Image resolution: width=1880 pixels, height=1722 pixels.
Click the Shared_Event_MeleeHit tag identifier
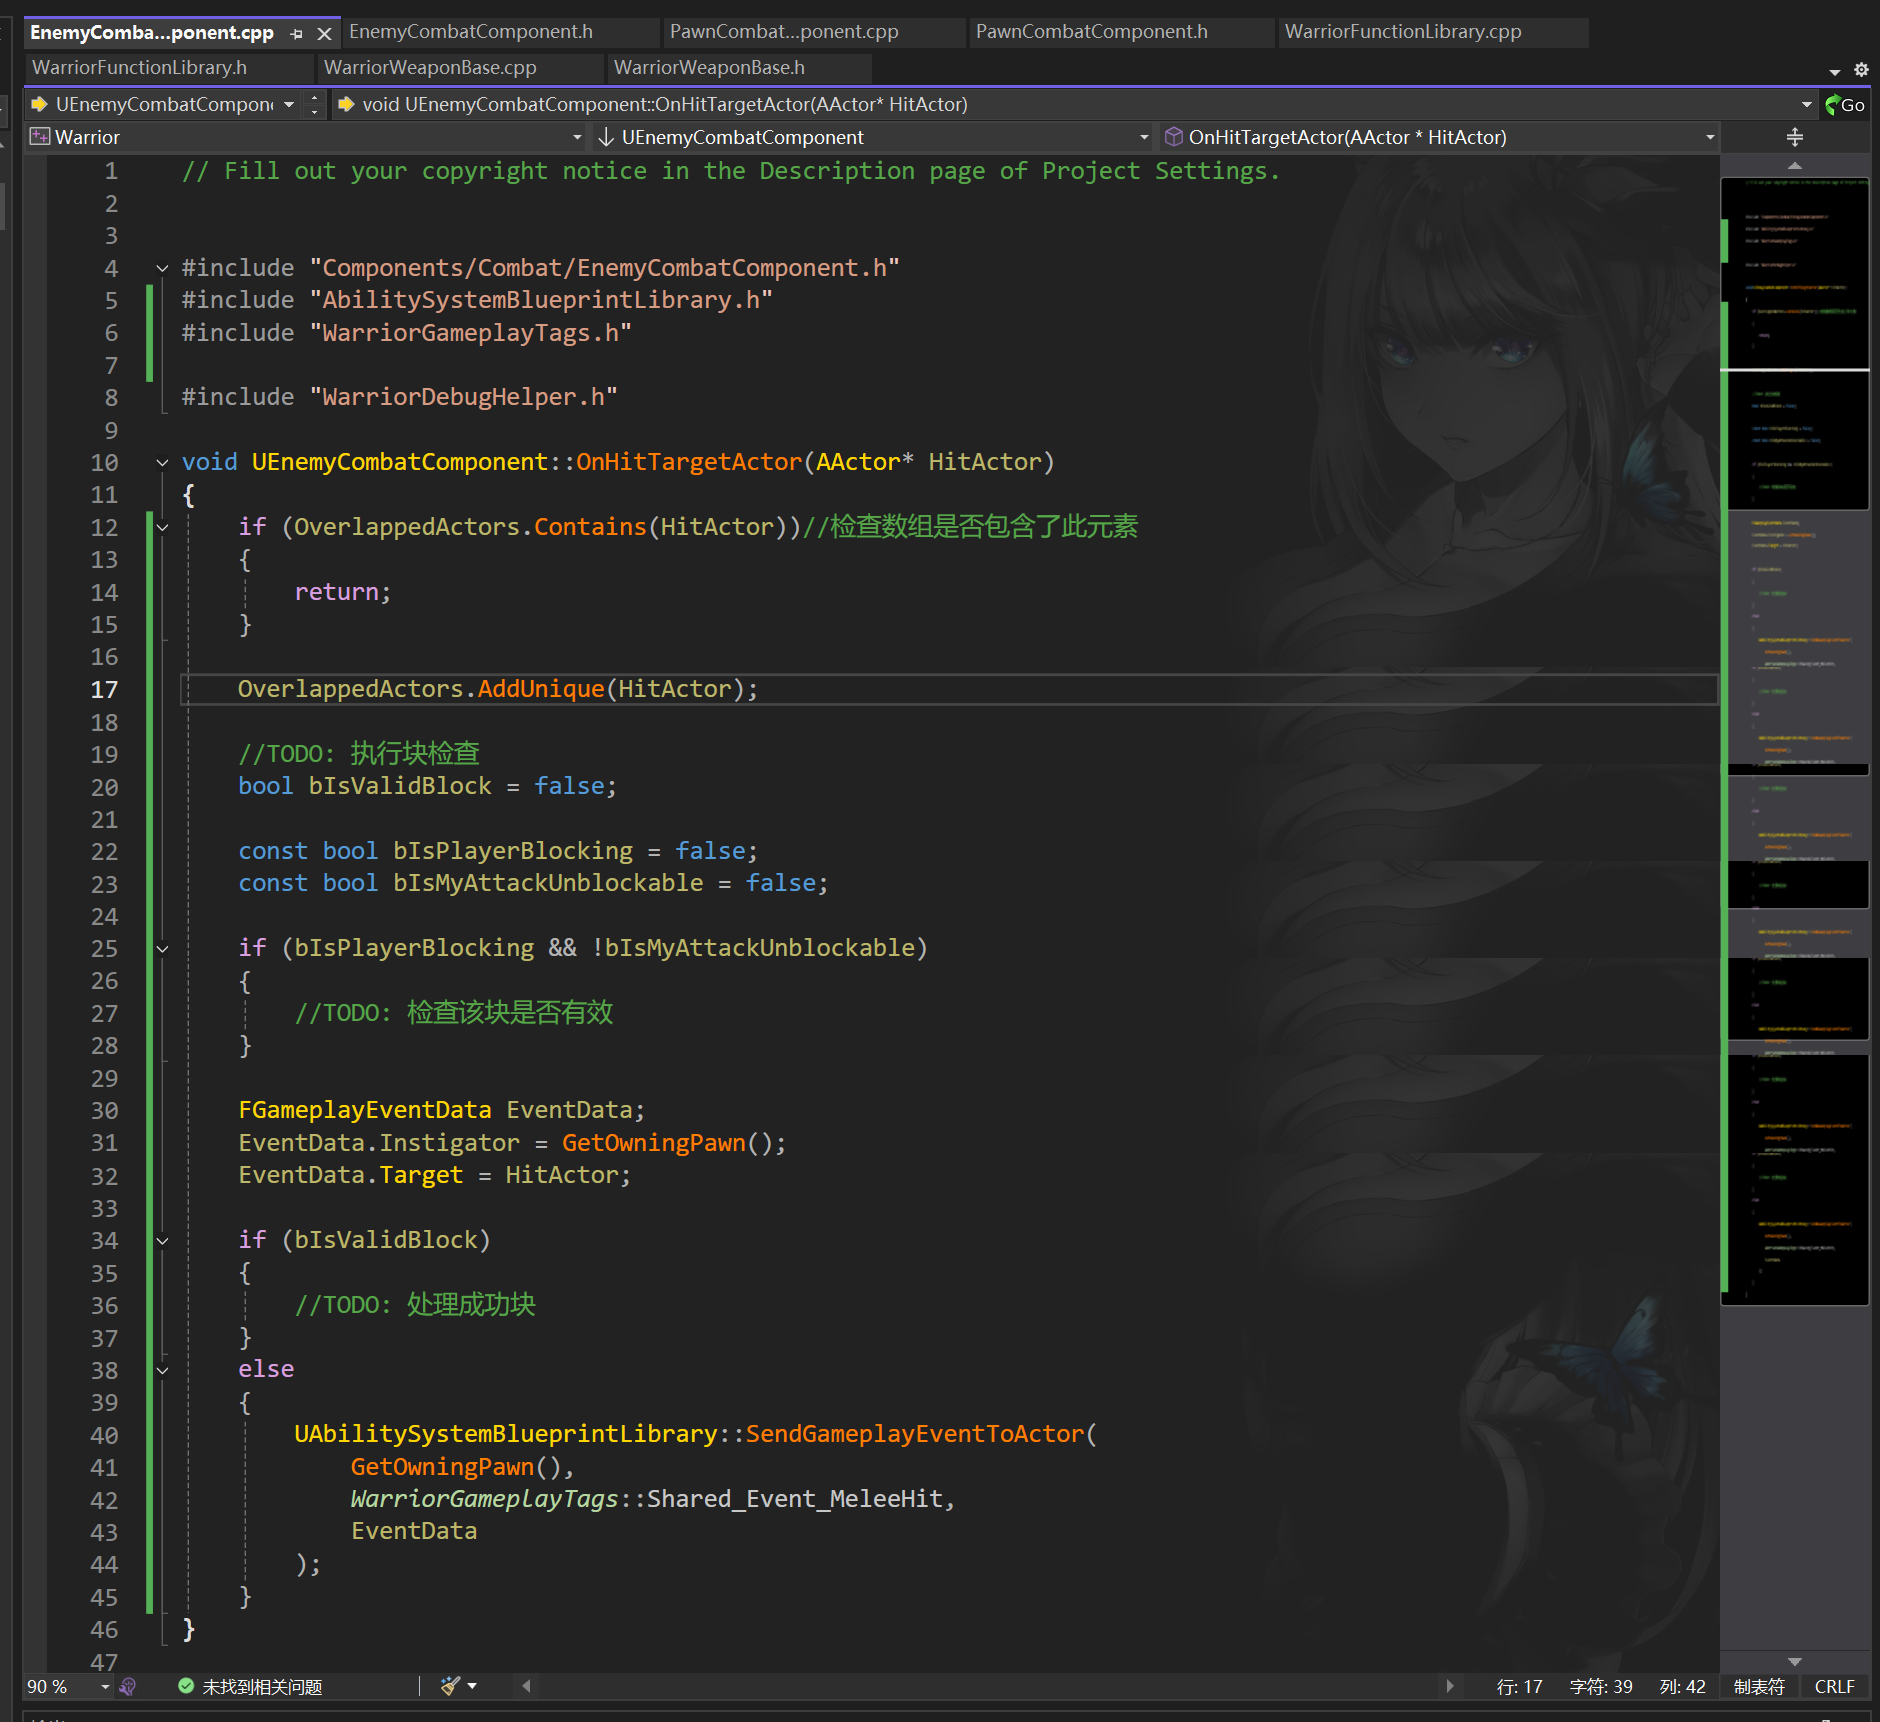[795, 1499]
